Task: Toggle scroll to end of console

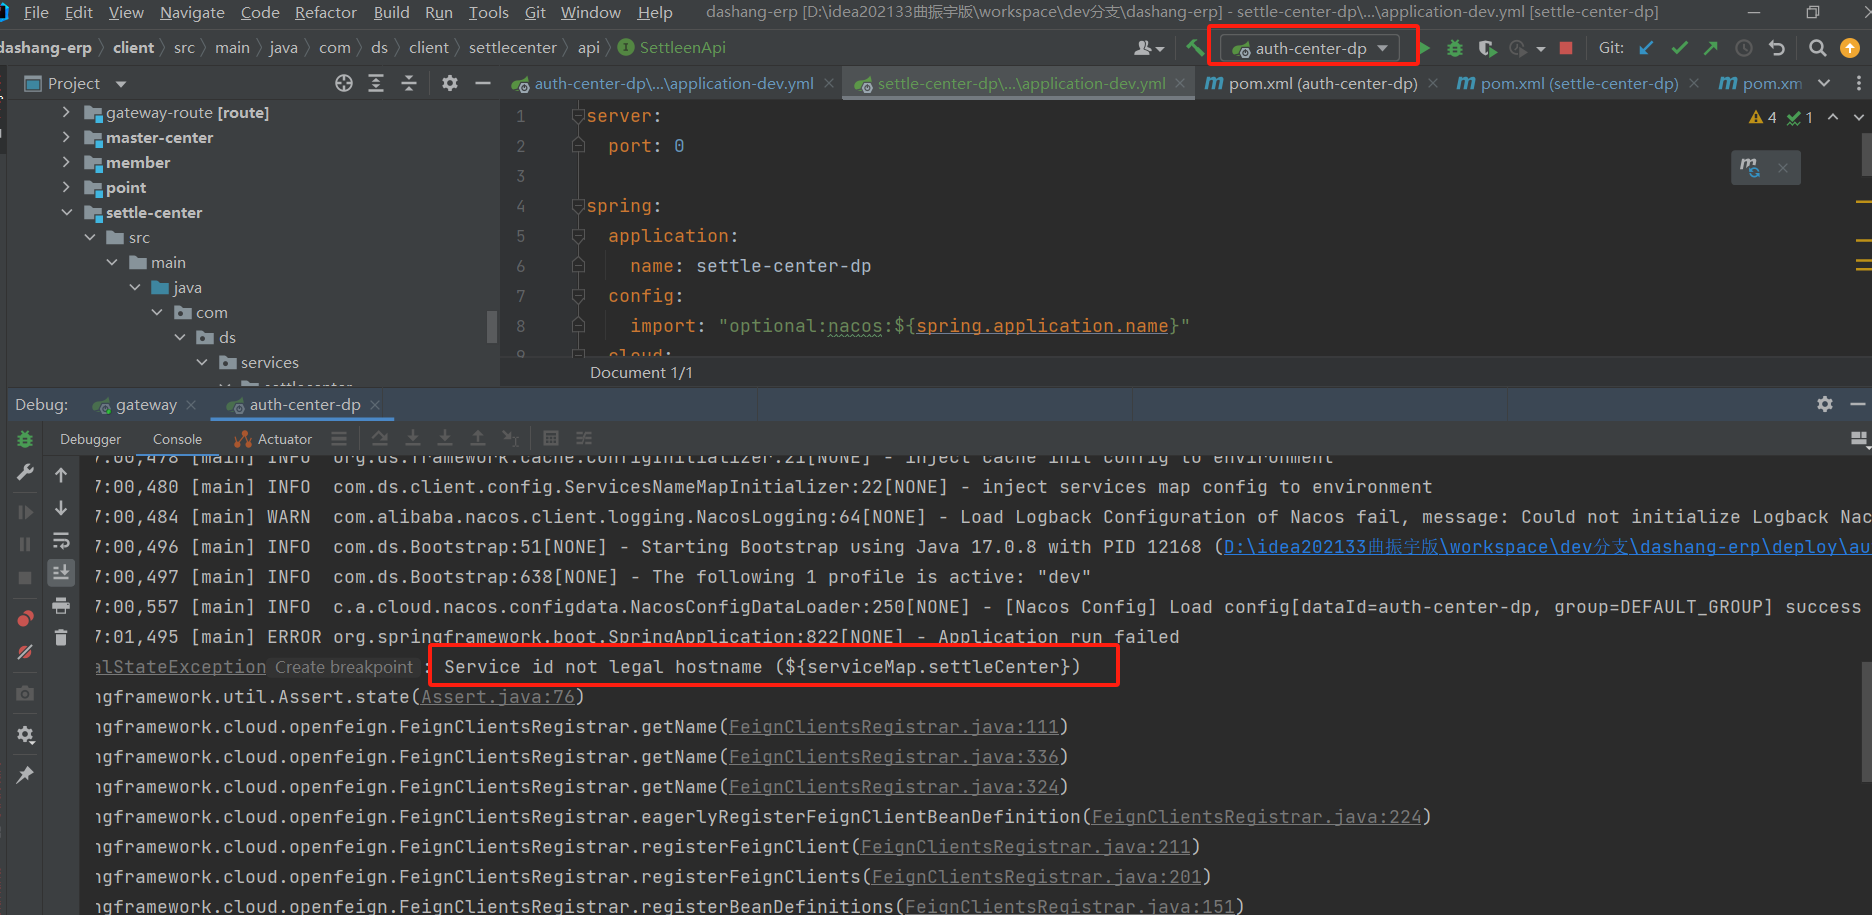Action: click(x=61, y=573)
